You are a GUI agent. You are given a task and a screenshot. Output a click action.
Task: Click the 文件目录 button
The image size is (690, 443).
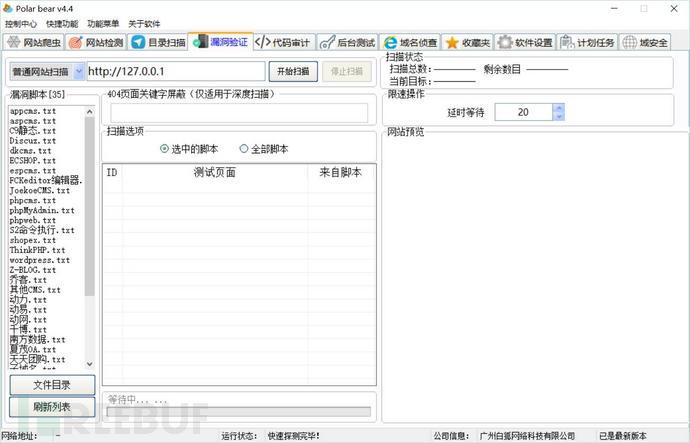pos(52,385)
